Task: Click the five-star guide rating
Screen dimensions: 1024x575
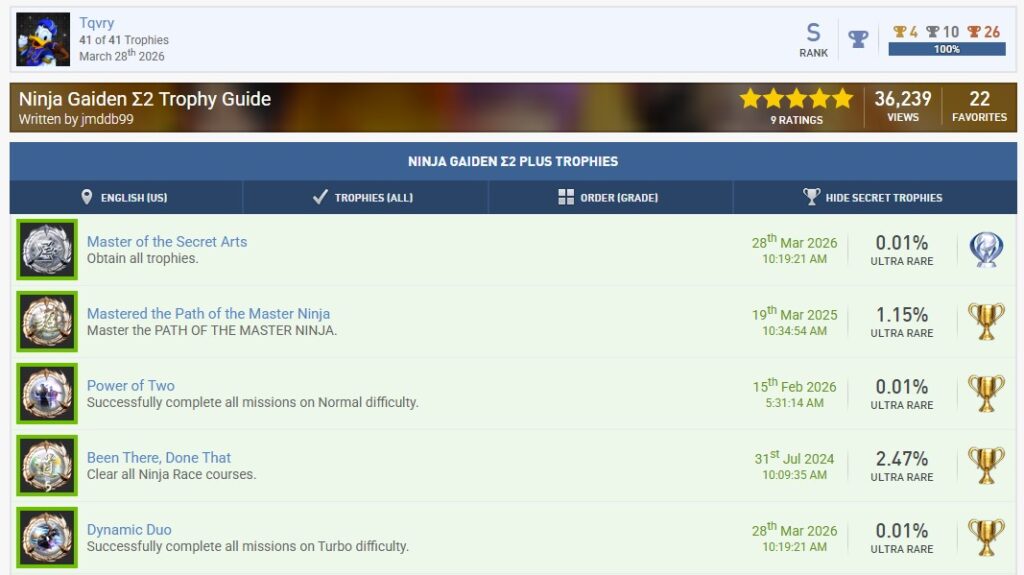Action: pyautogui.click(x=796, y=99)
